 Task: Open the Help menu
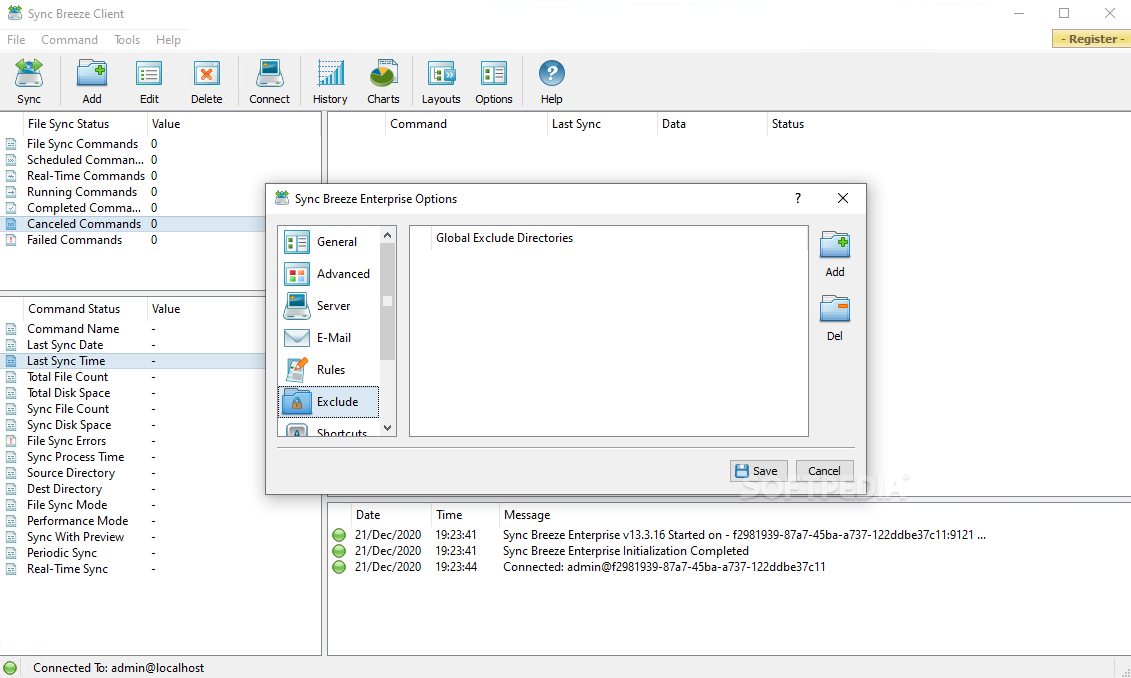[168, 40]
